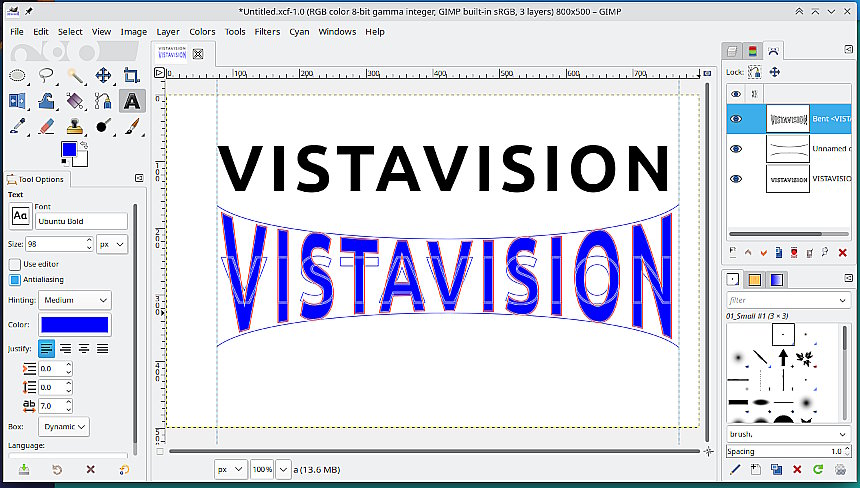Select the Color Picker eyedropper tool

(x=18, y=127)
